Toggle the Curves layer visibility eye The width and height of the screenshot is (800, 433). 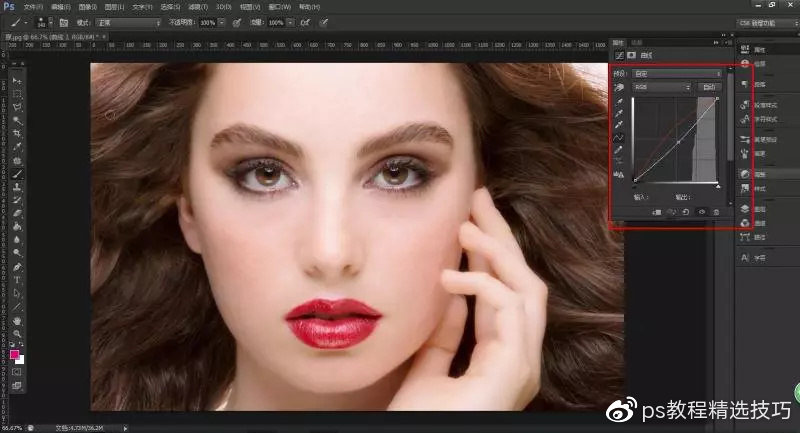click(x=702, y=212)
